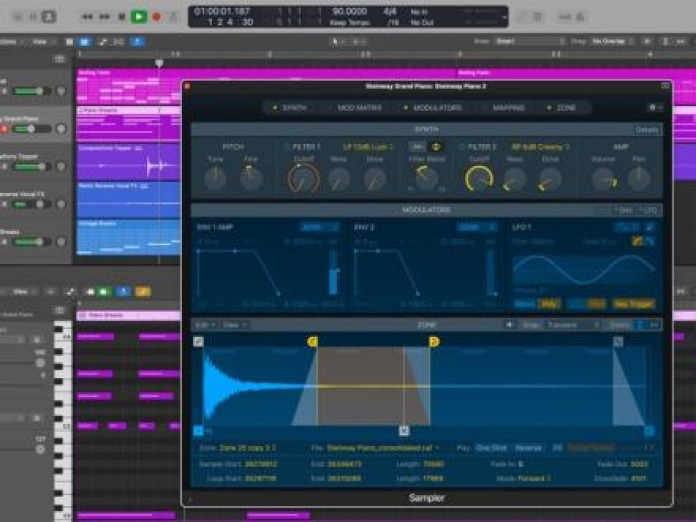Viewport: 696px width, 522px height.
Task: Toggle the Filter 2 on/off button
Action: [462, 146]
